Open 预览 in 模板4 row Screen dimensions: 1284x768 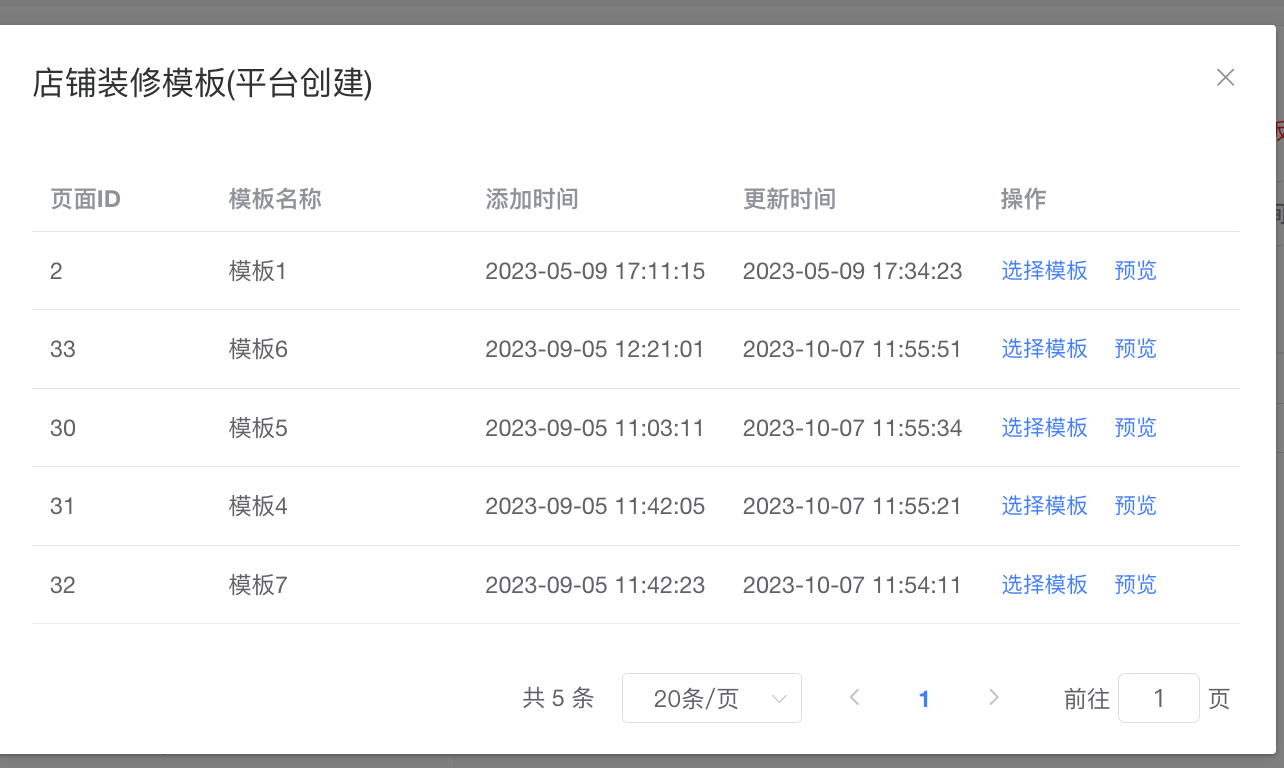[x=1135, y=506]
